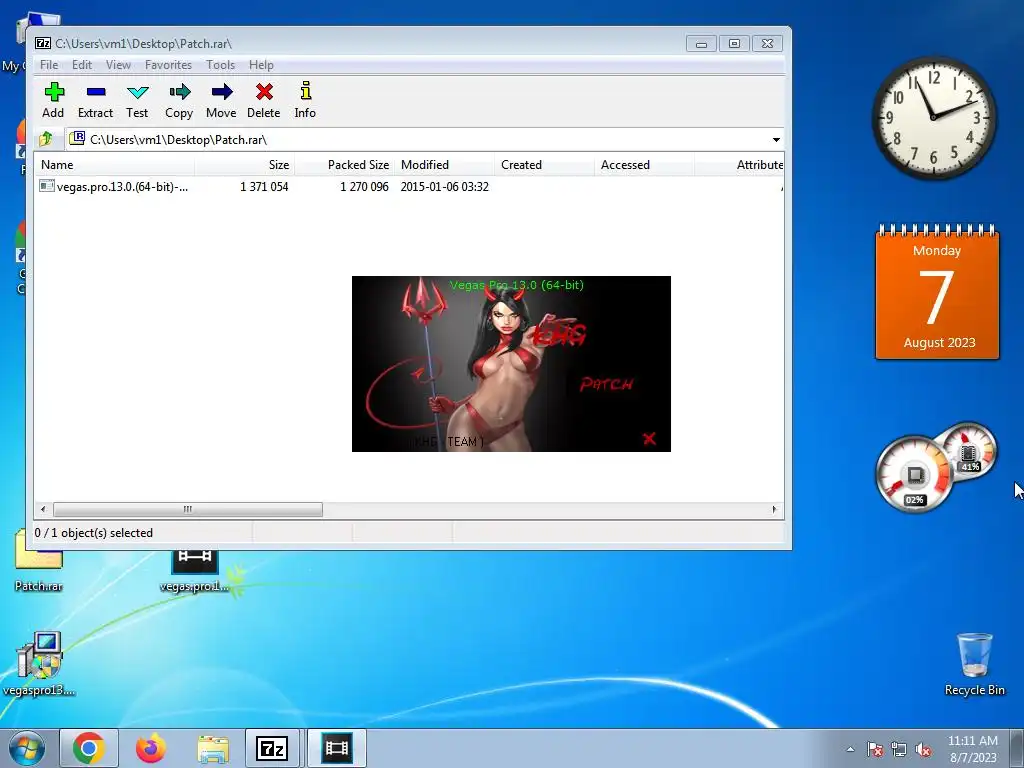The width and height of the screenshot is (1024, 768).
Task: Click the 7z title bar icon
Action: 43,43
